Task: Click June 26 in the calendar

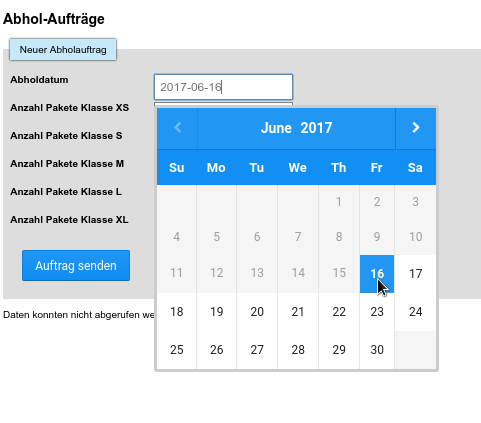Action: [x=217, y=350]
